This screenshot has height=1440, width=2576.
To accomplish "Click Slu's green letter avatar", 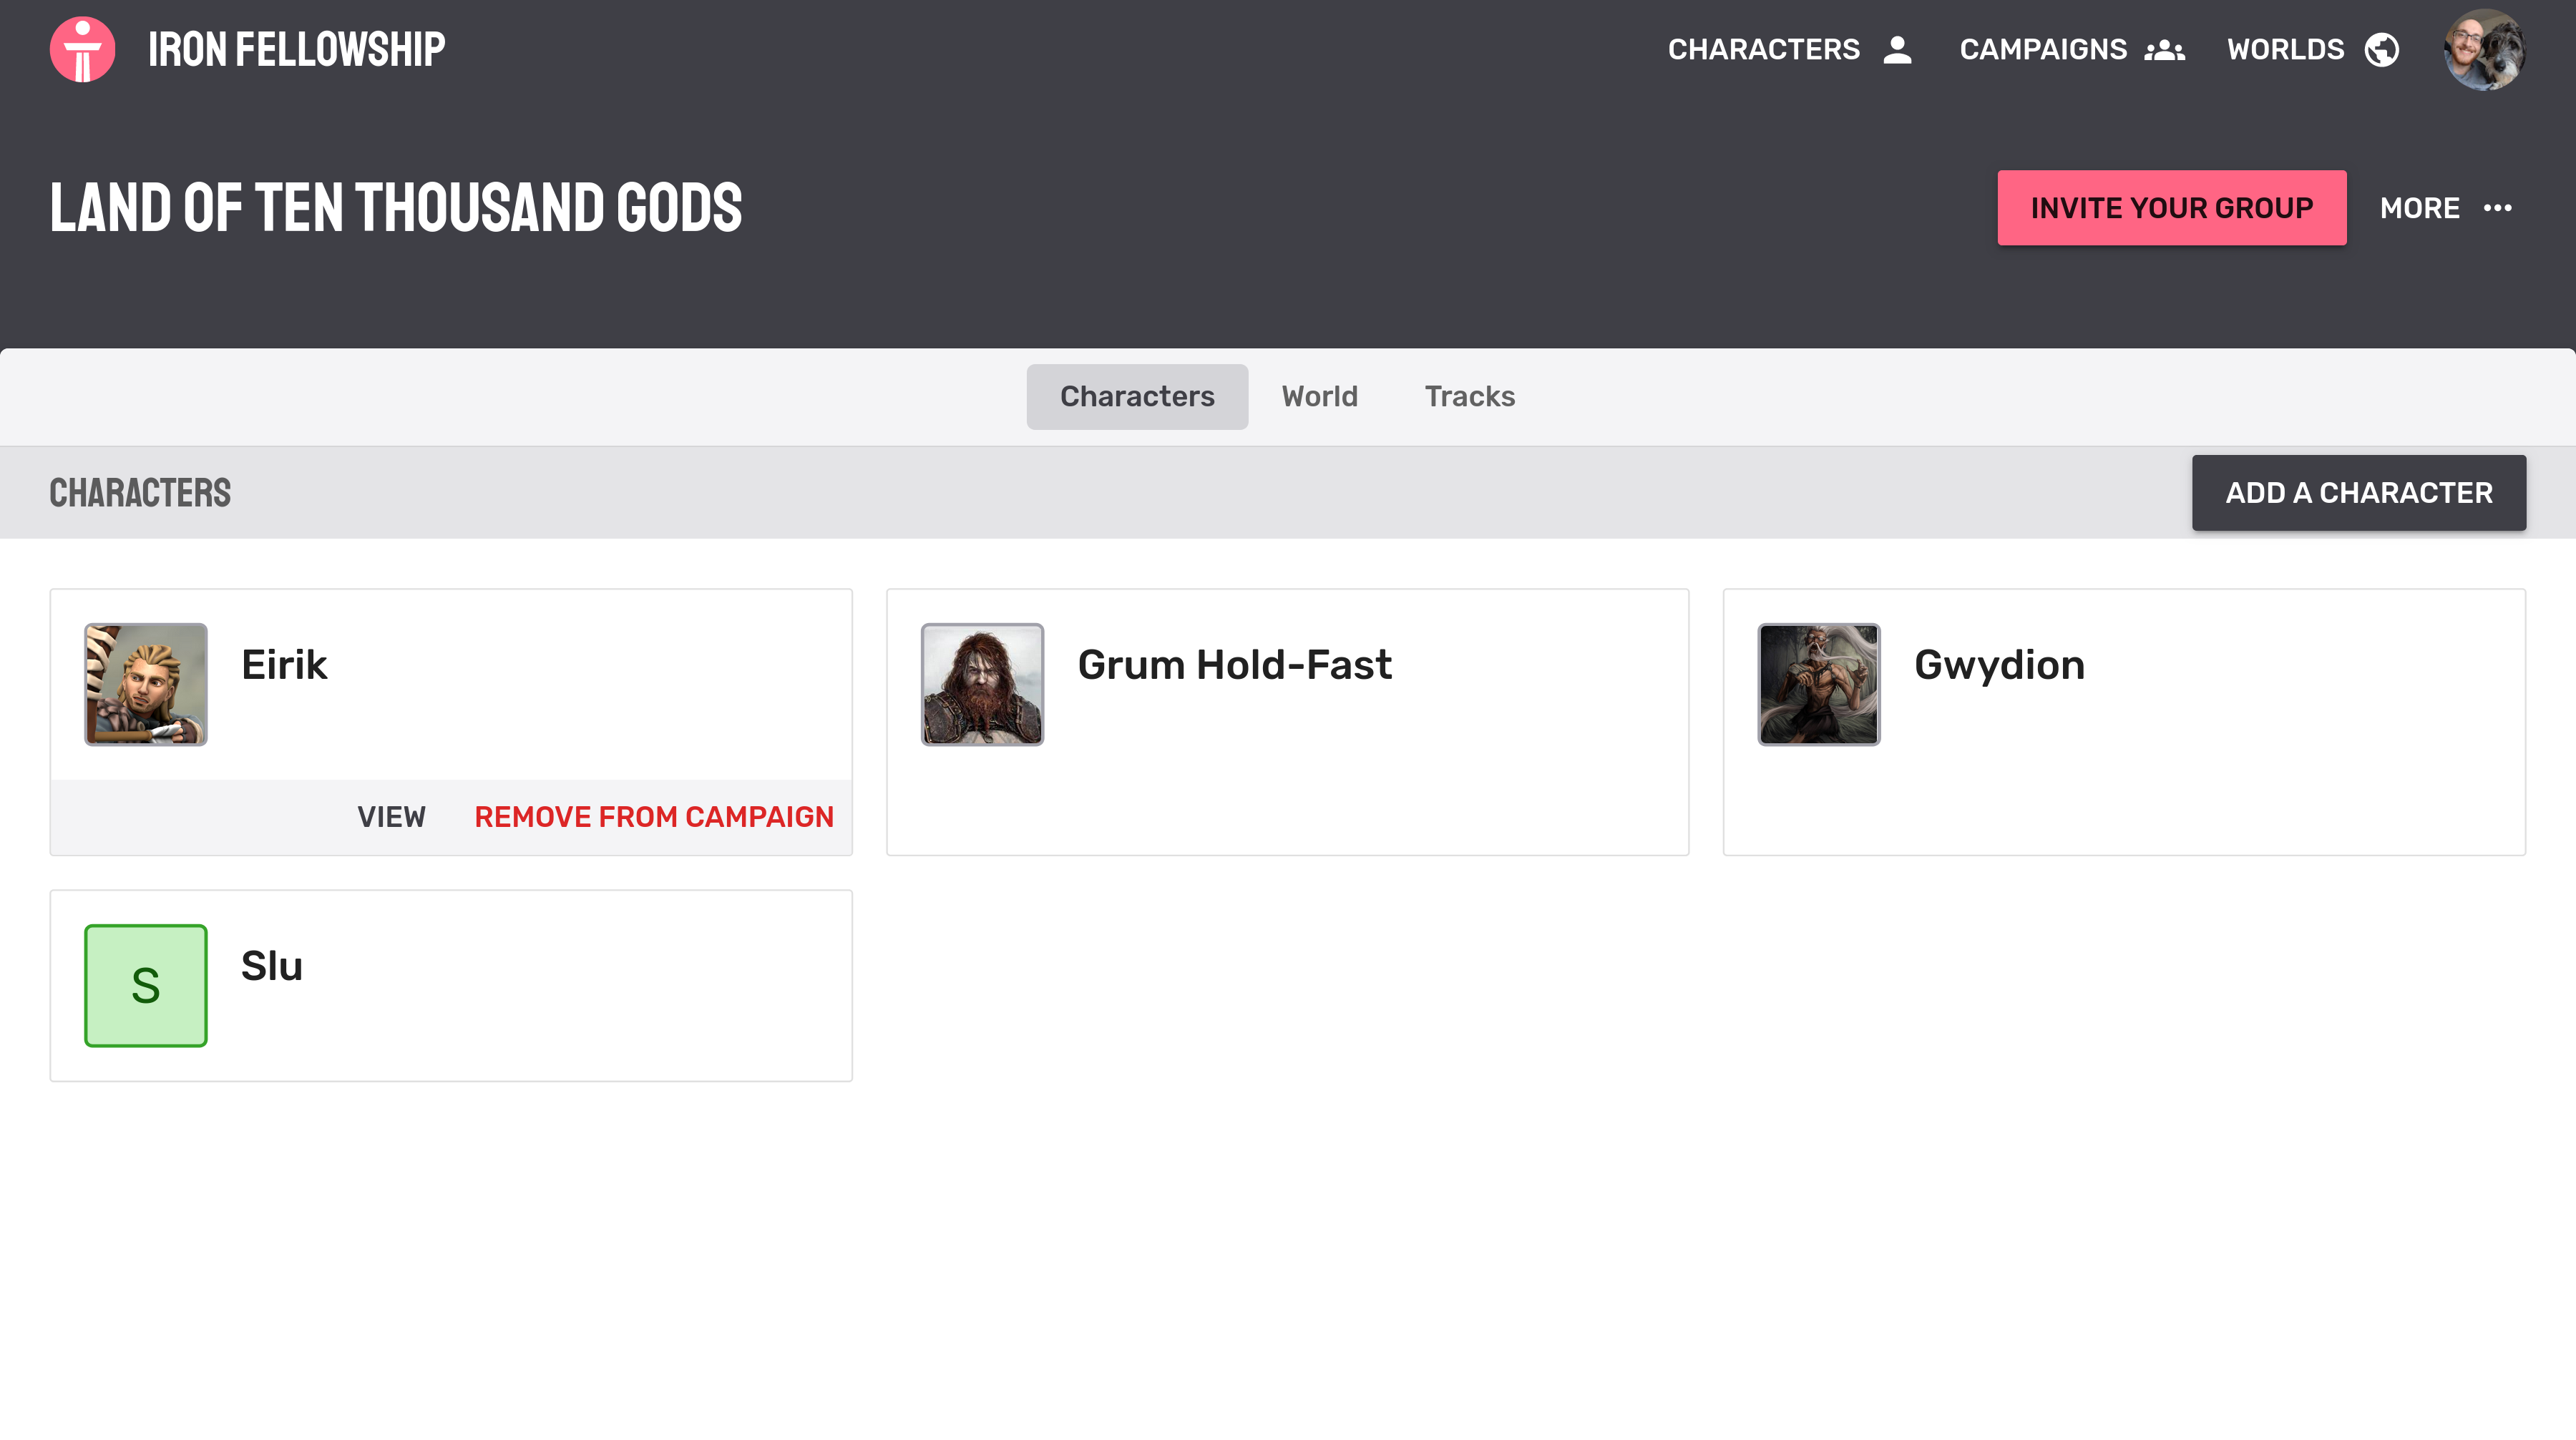I will coord(146,985).
